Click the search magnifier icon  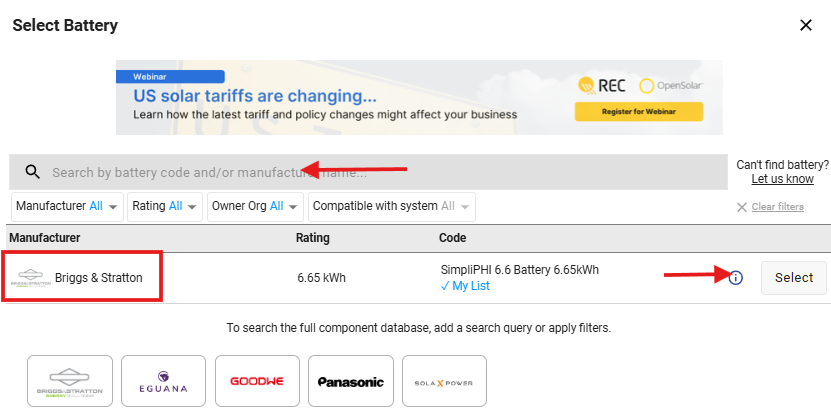pos(33,172)
